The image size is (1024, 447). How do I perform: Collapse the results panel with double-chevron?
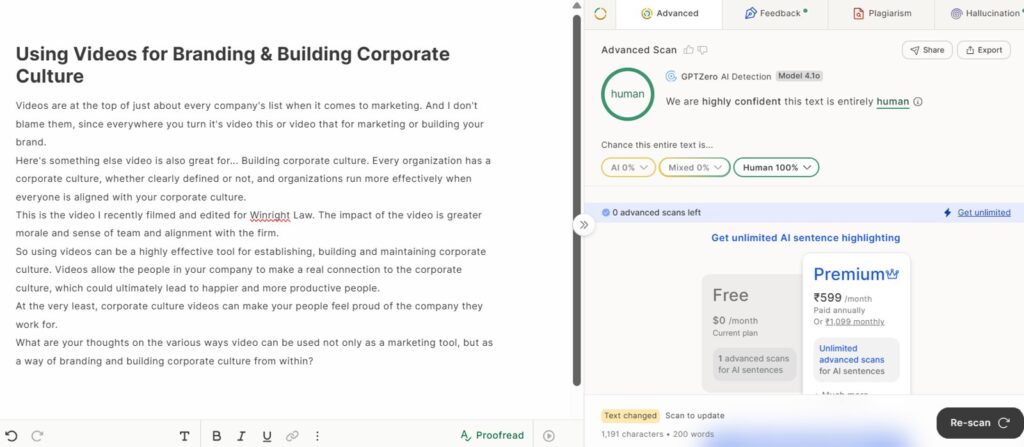coord(584,225)
